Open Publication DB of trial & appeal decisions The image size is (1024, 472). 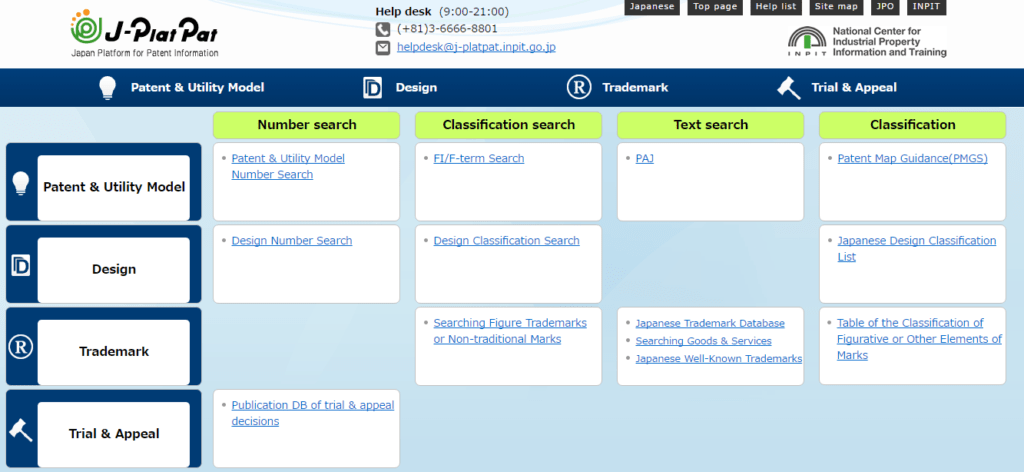[313, 413]
